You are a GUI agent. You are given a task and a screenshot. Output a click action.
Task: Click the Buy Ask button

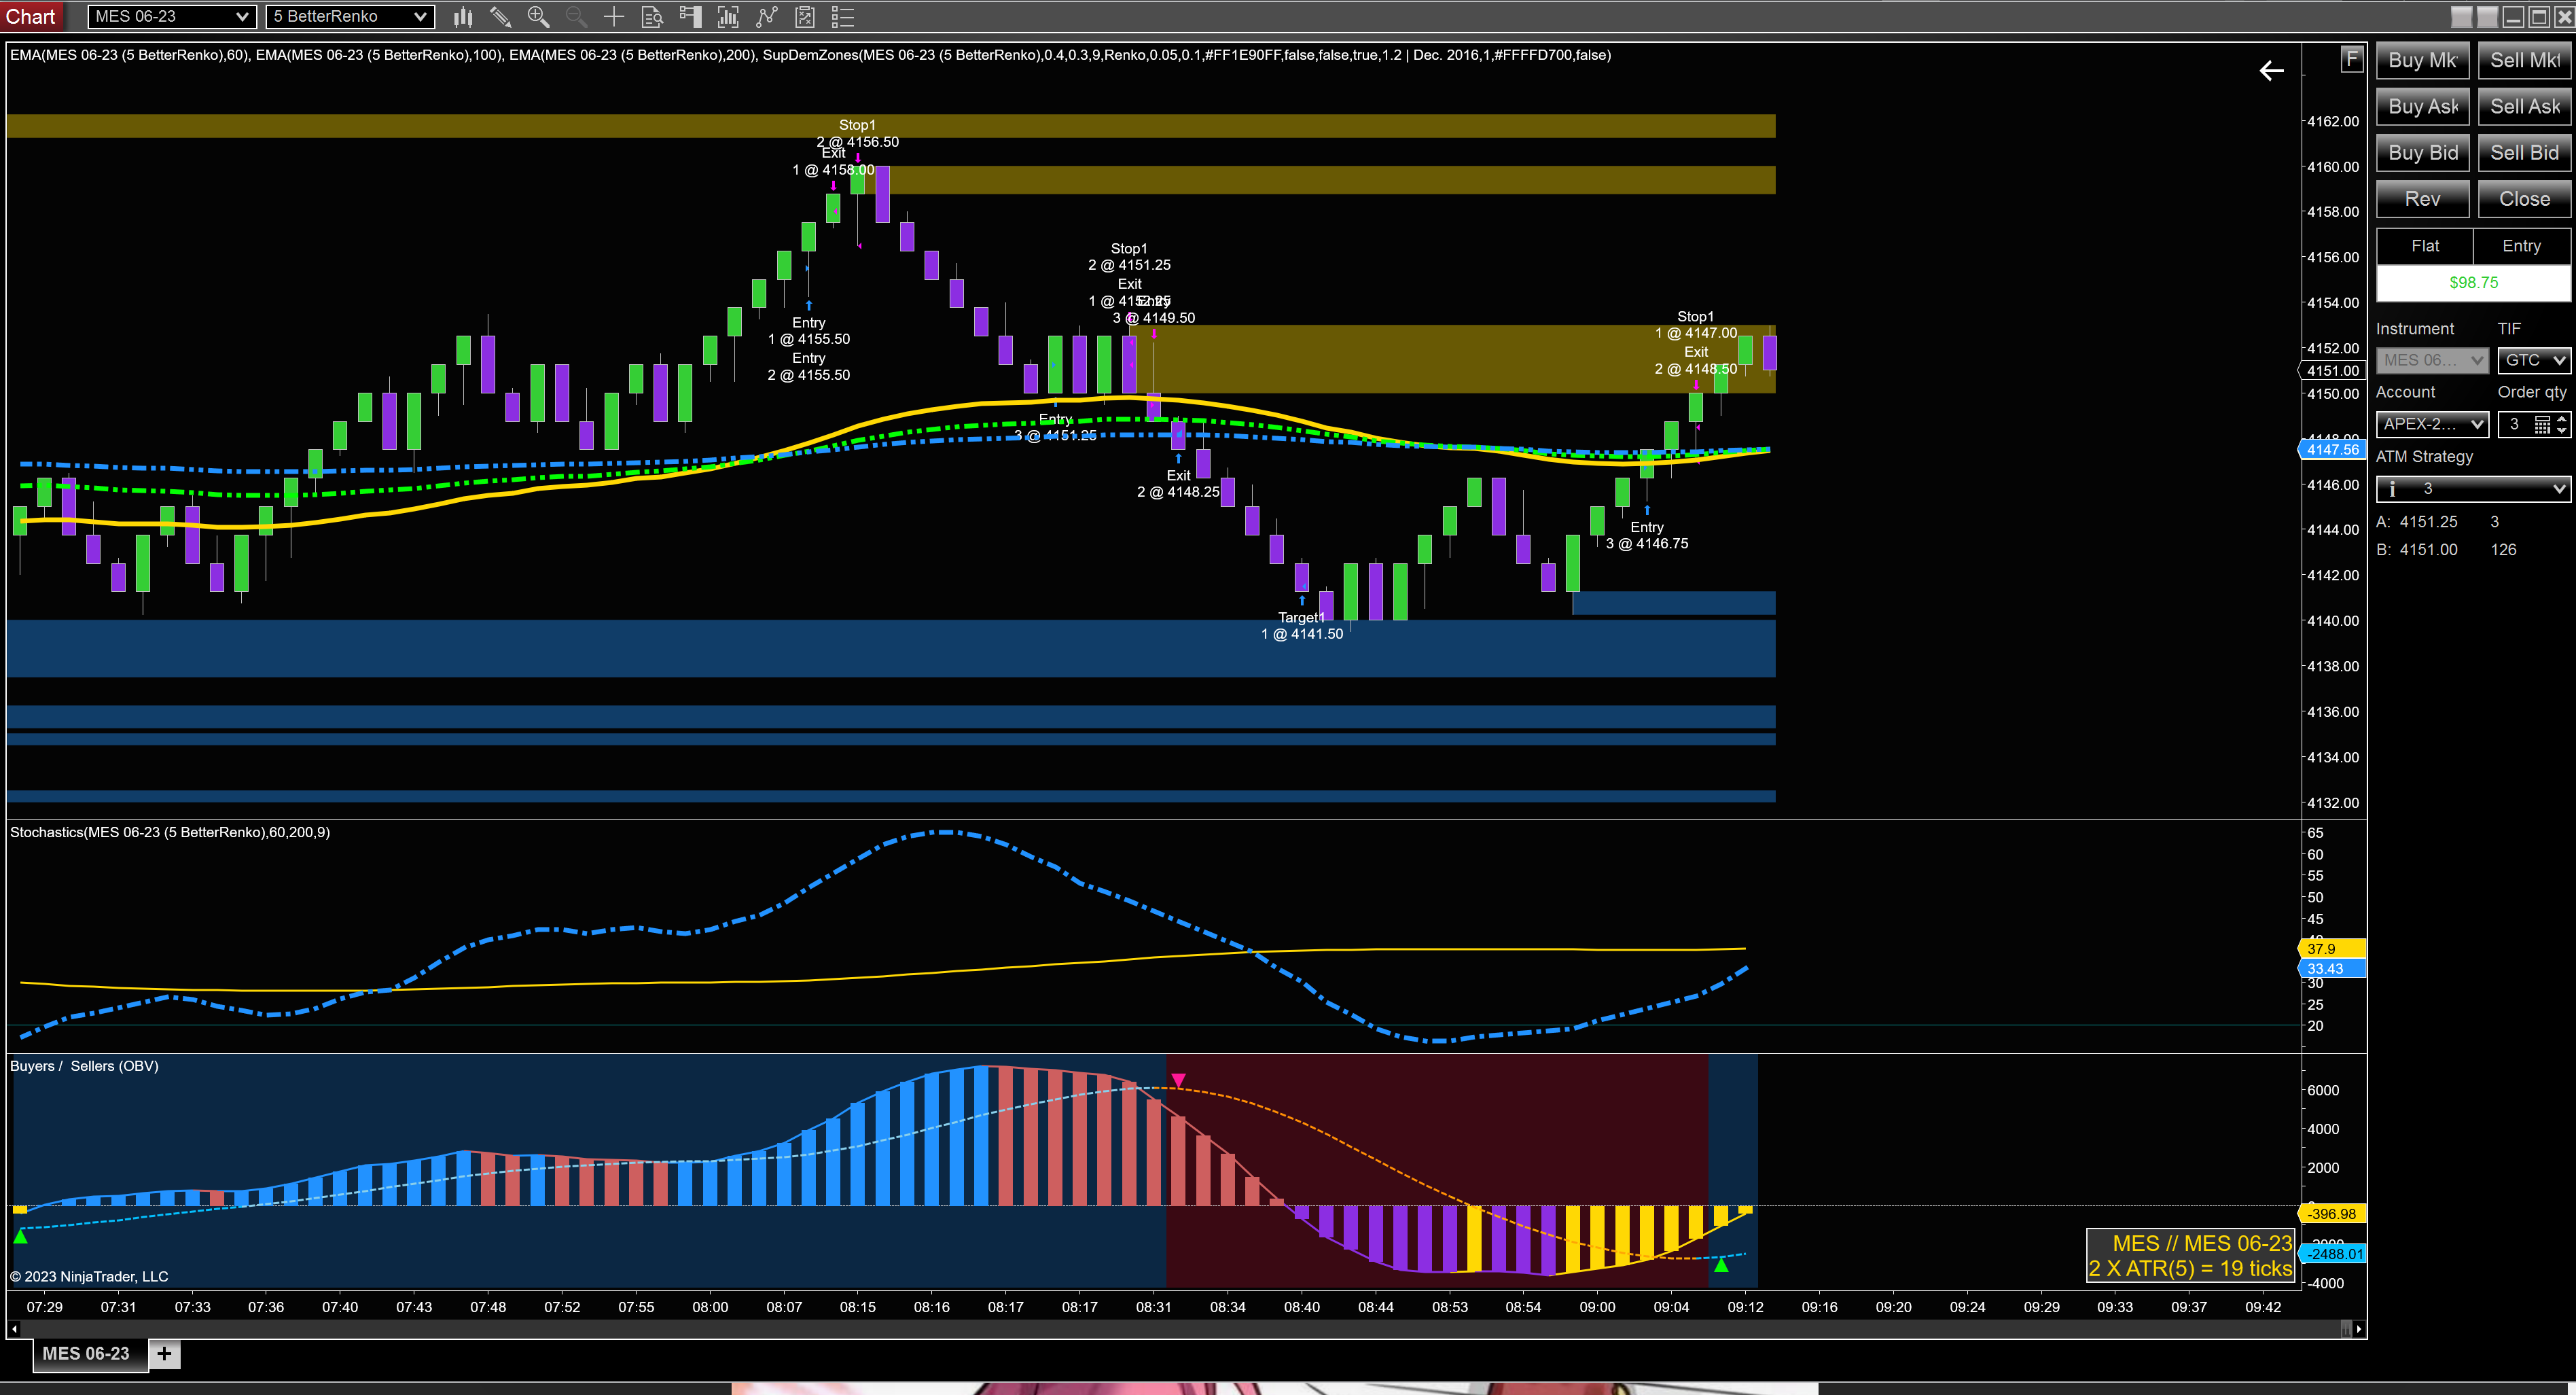pos(2422,106)
